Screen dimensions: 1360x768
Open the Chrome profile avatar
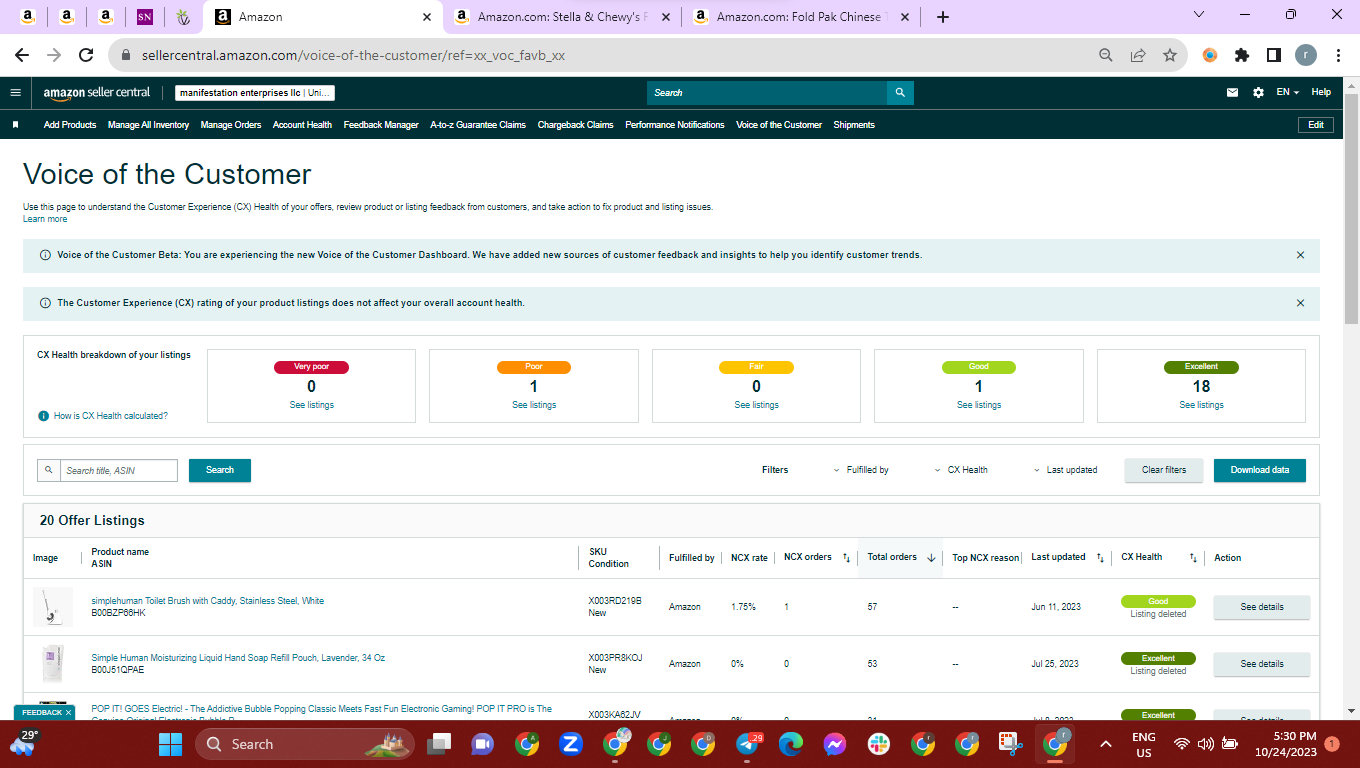[1306, 55]
